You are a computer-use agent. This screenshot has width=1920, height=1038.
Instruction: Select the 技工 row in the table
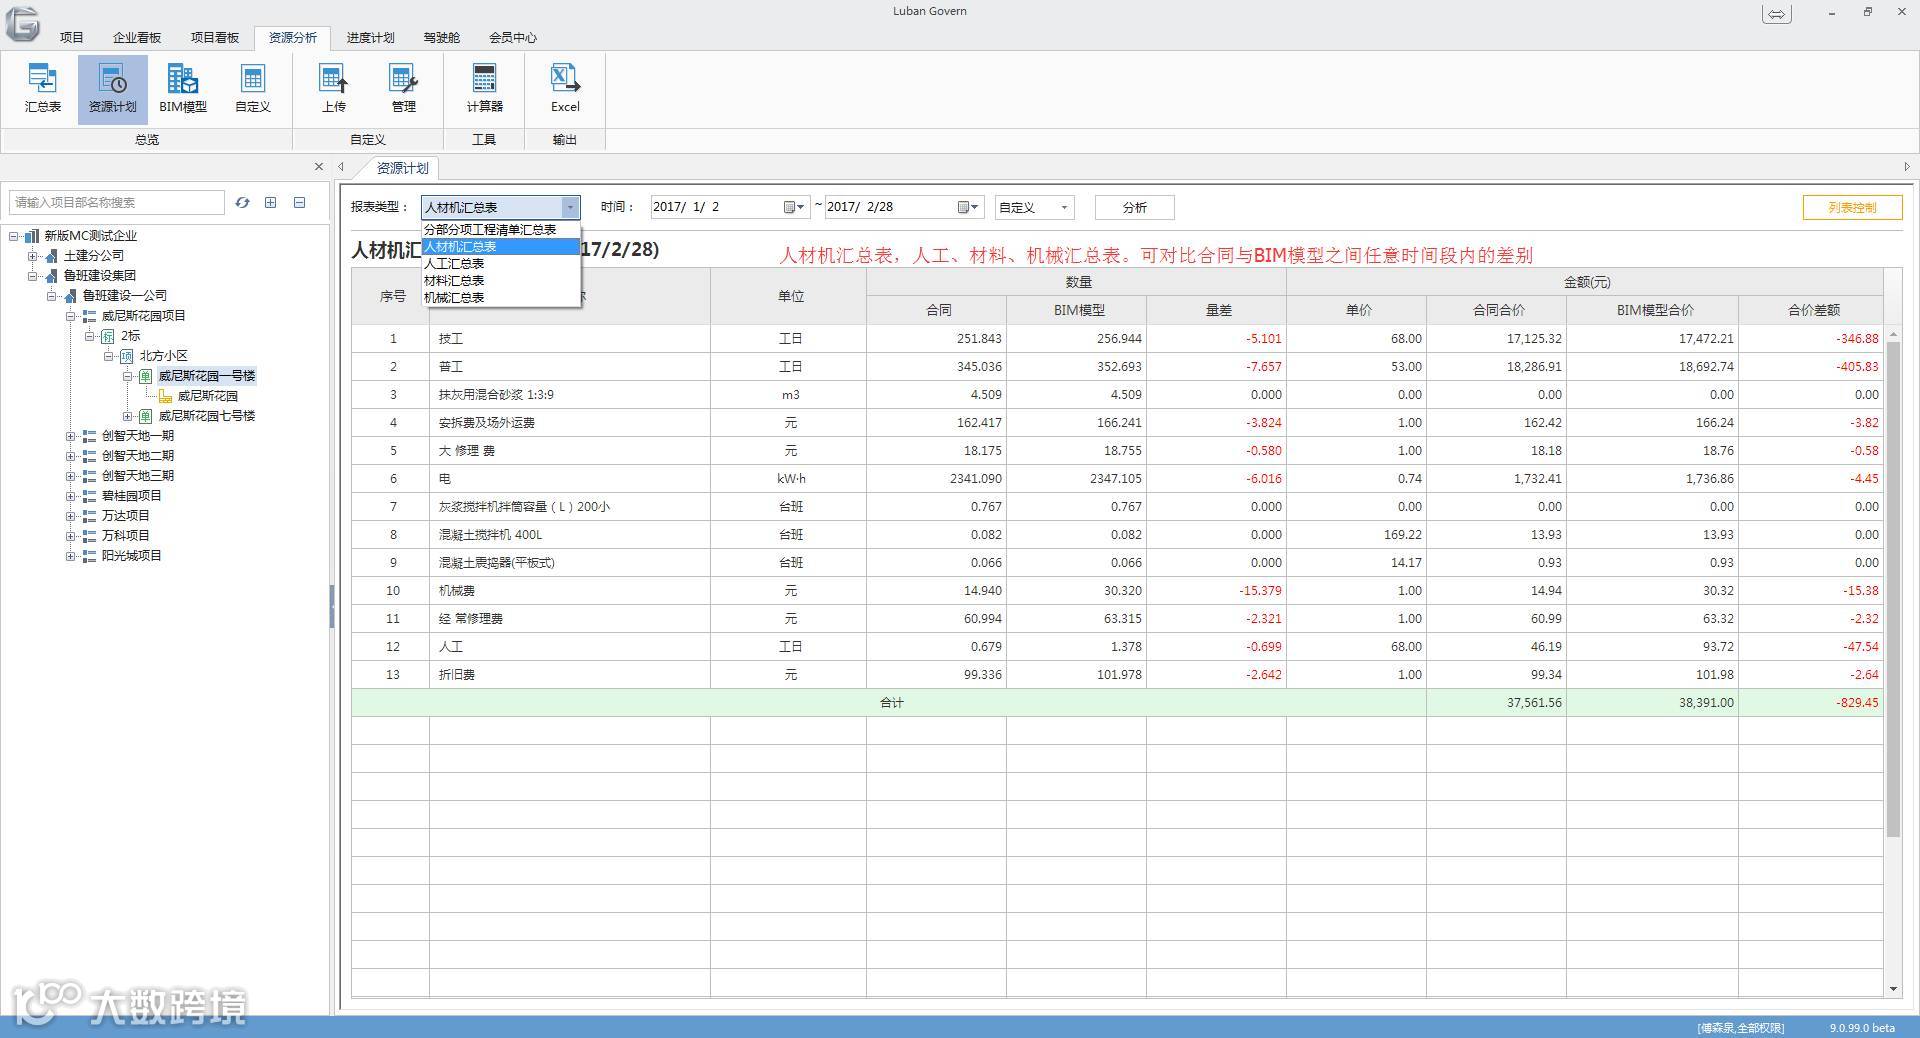tap(1117, 339)
